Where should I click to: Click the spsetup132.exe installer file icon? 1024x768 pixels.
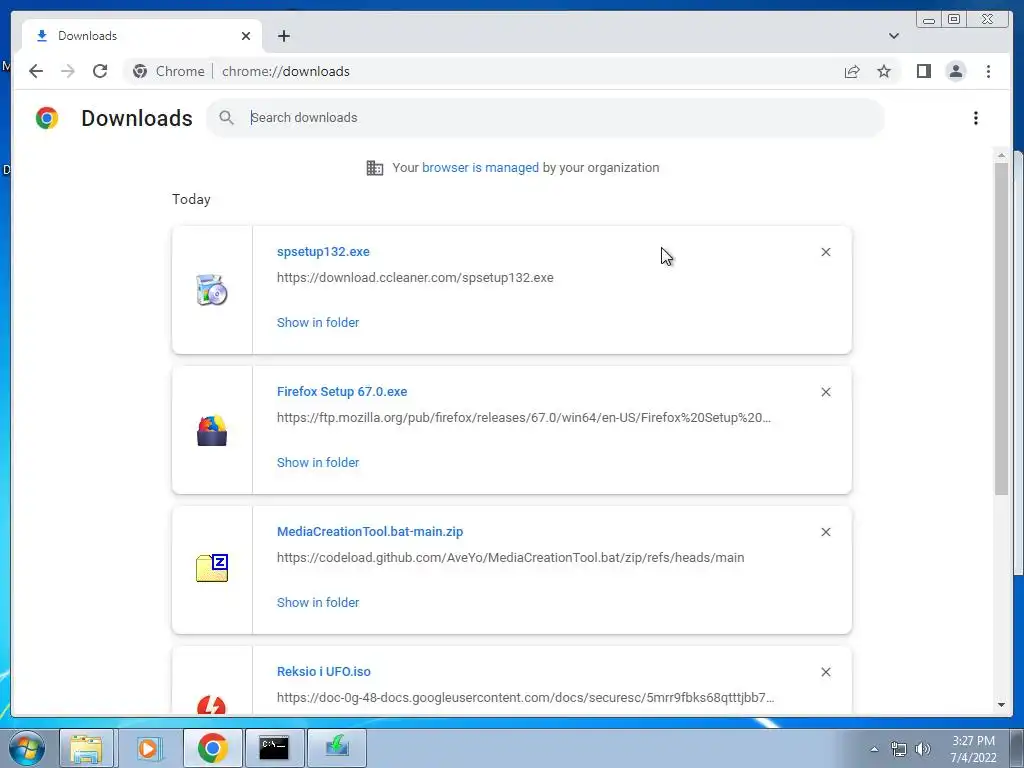(x=212, y=290)
